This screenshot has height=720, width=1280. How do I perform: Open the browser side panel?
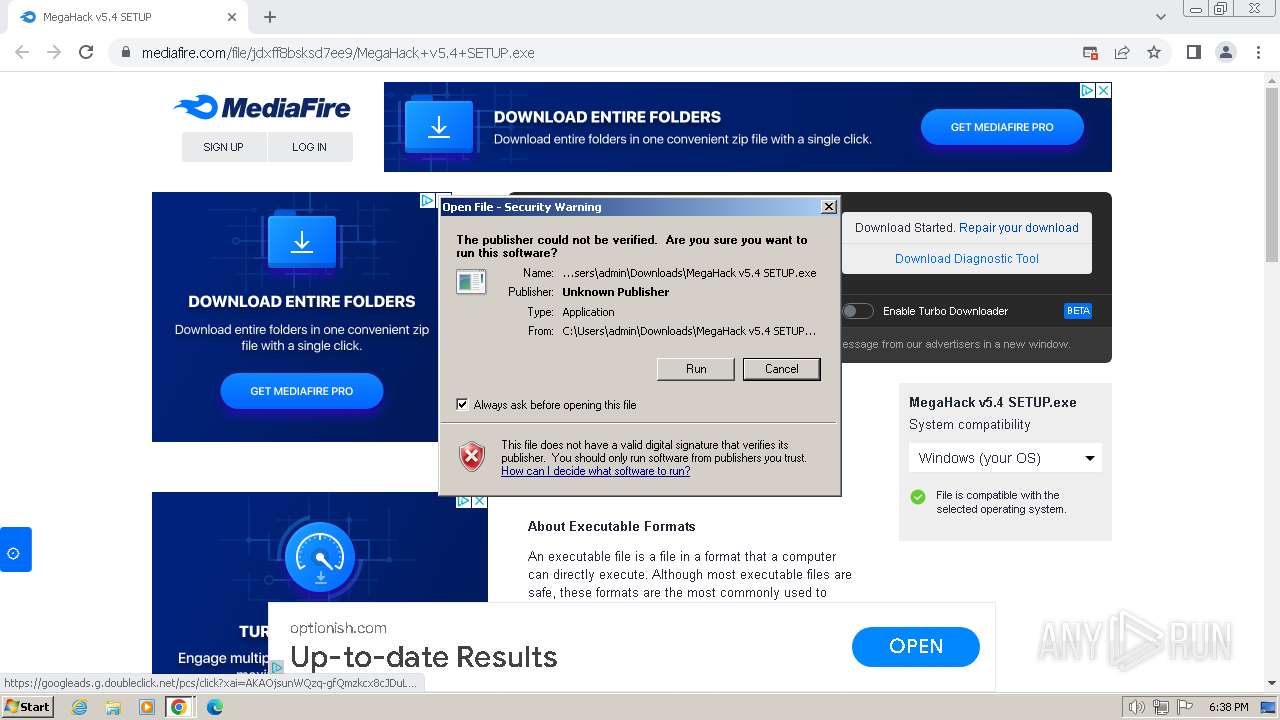coord(1193,52)
